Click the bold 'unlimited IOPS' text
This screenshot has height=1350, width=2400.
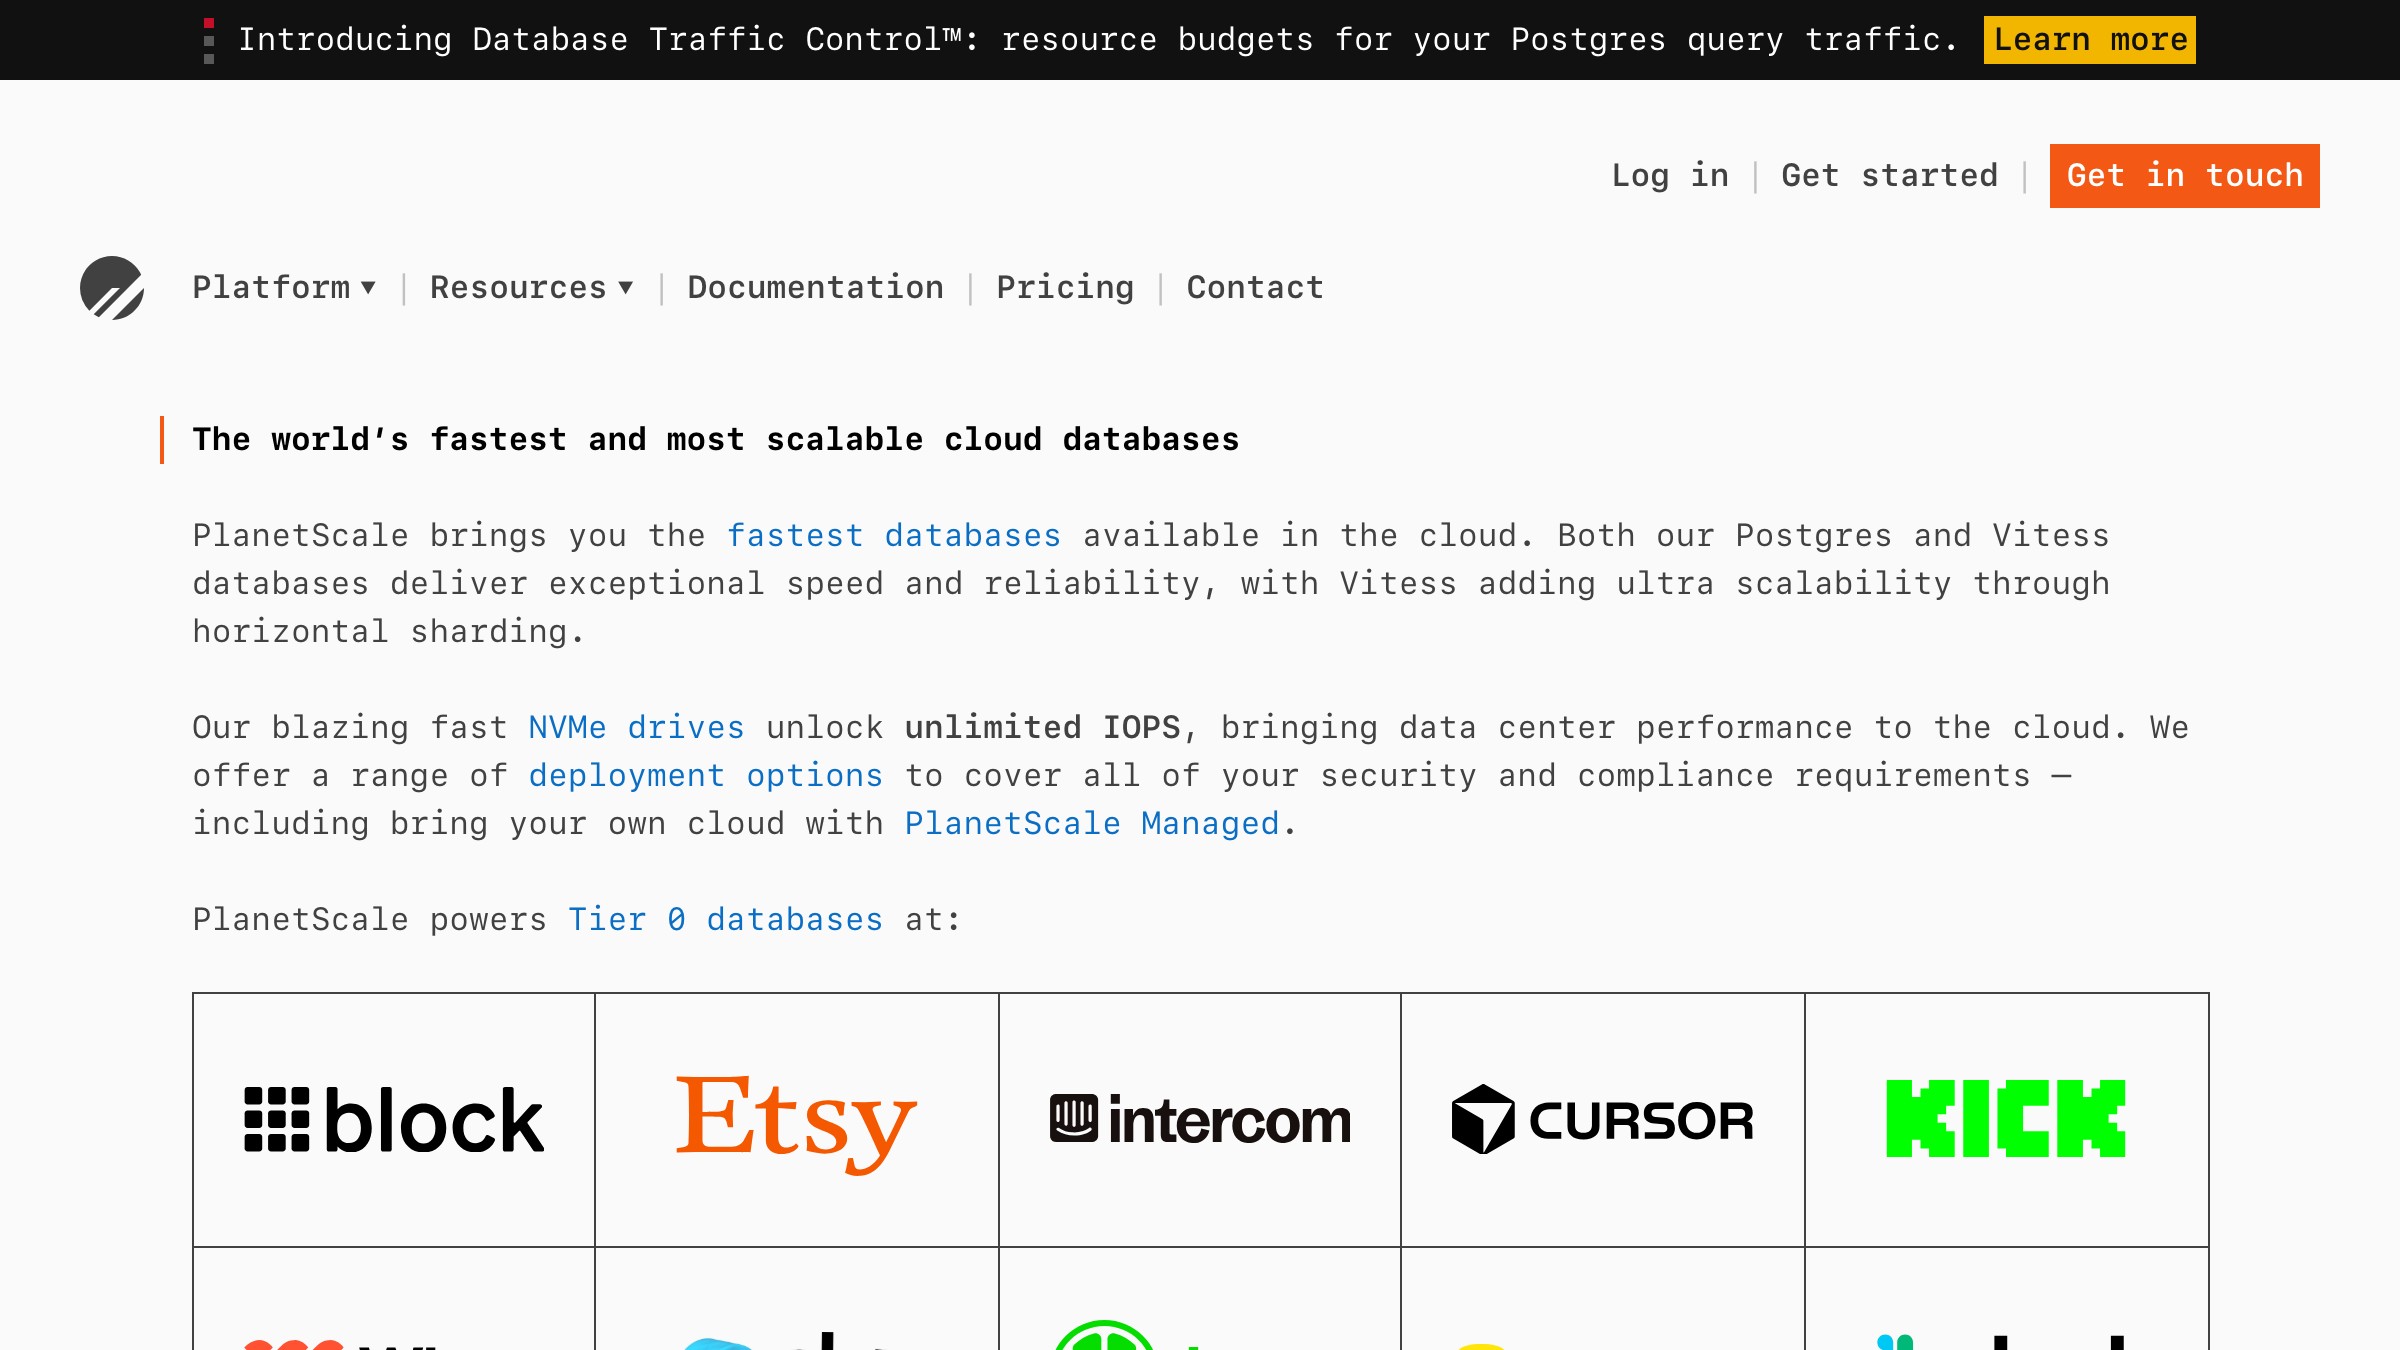click(x=1043, y=728)
